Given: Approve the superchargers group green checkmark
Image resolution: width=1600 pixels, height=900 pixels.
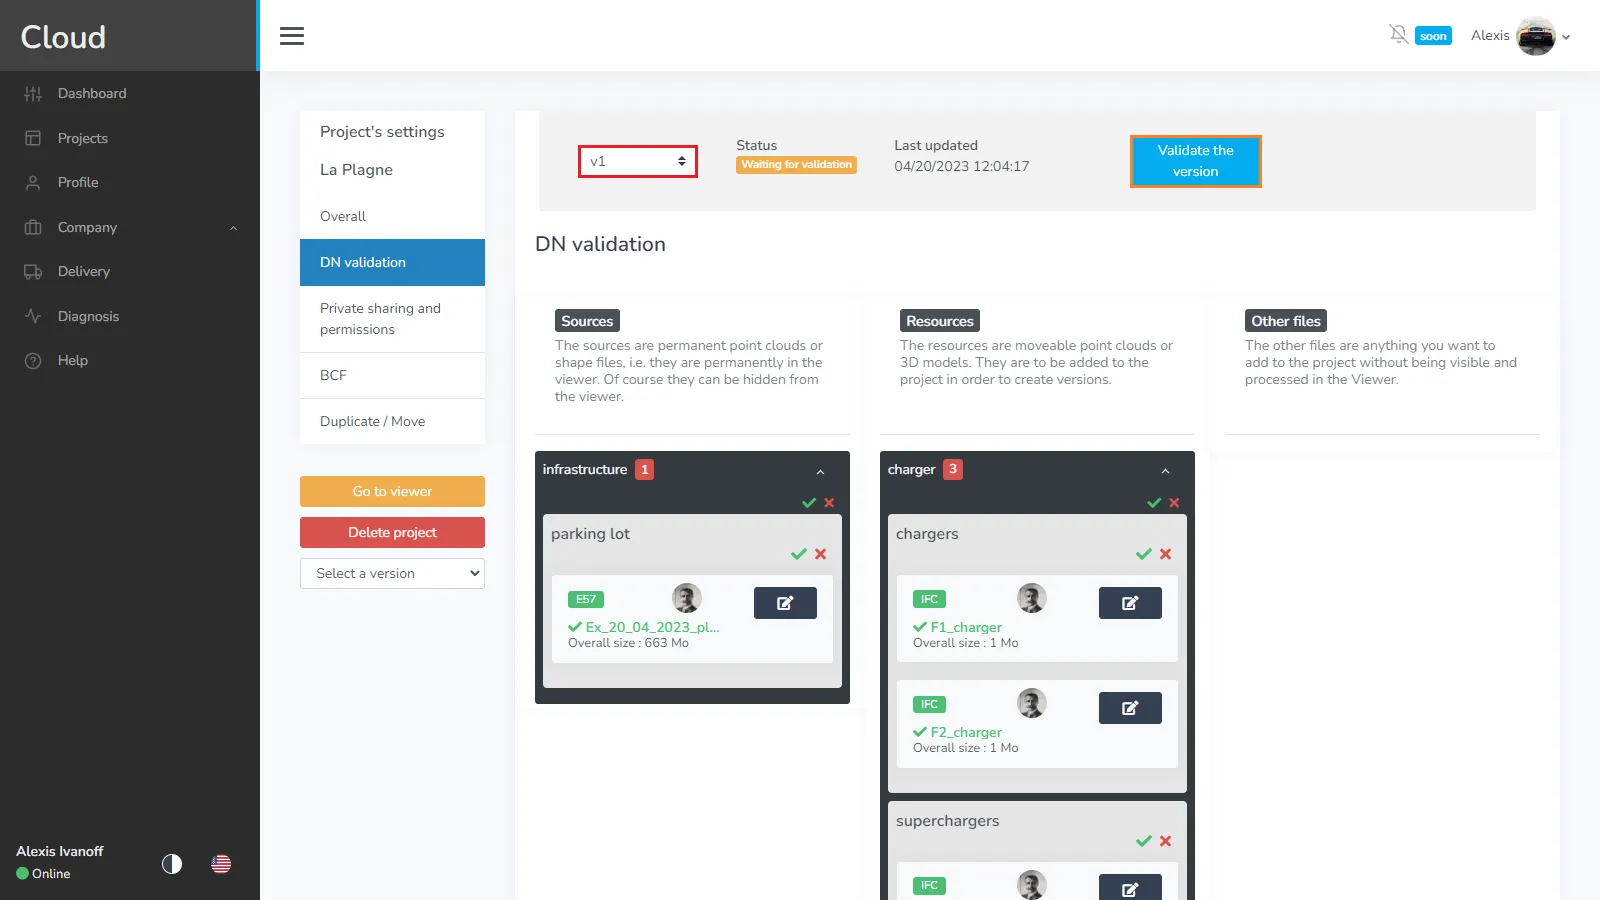Looking at the screenshot, I should click(x=1143, y=841).
